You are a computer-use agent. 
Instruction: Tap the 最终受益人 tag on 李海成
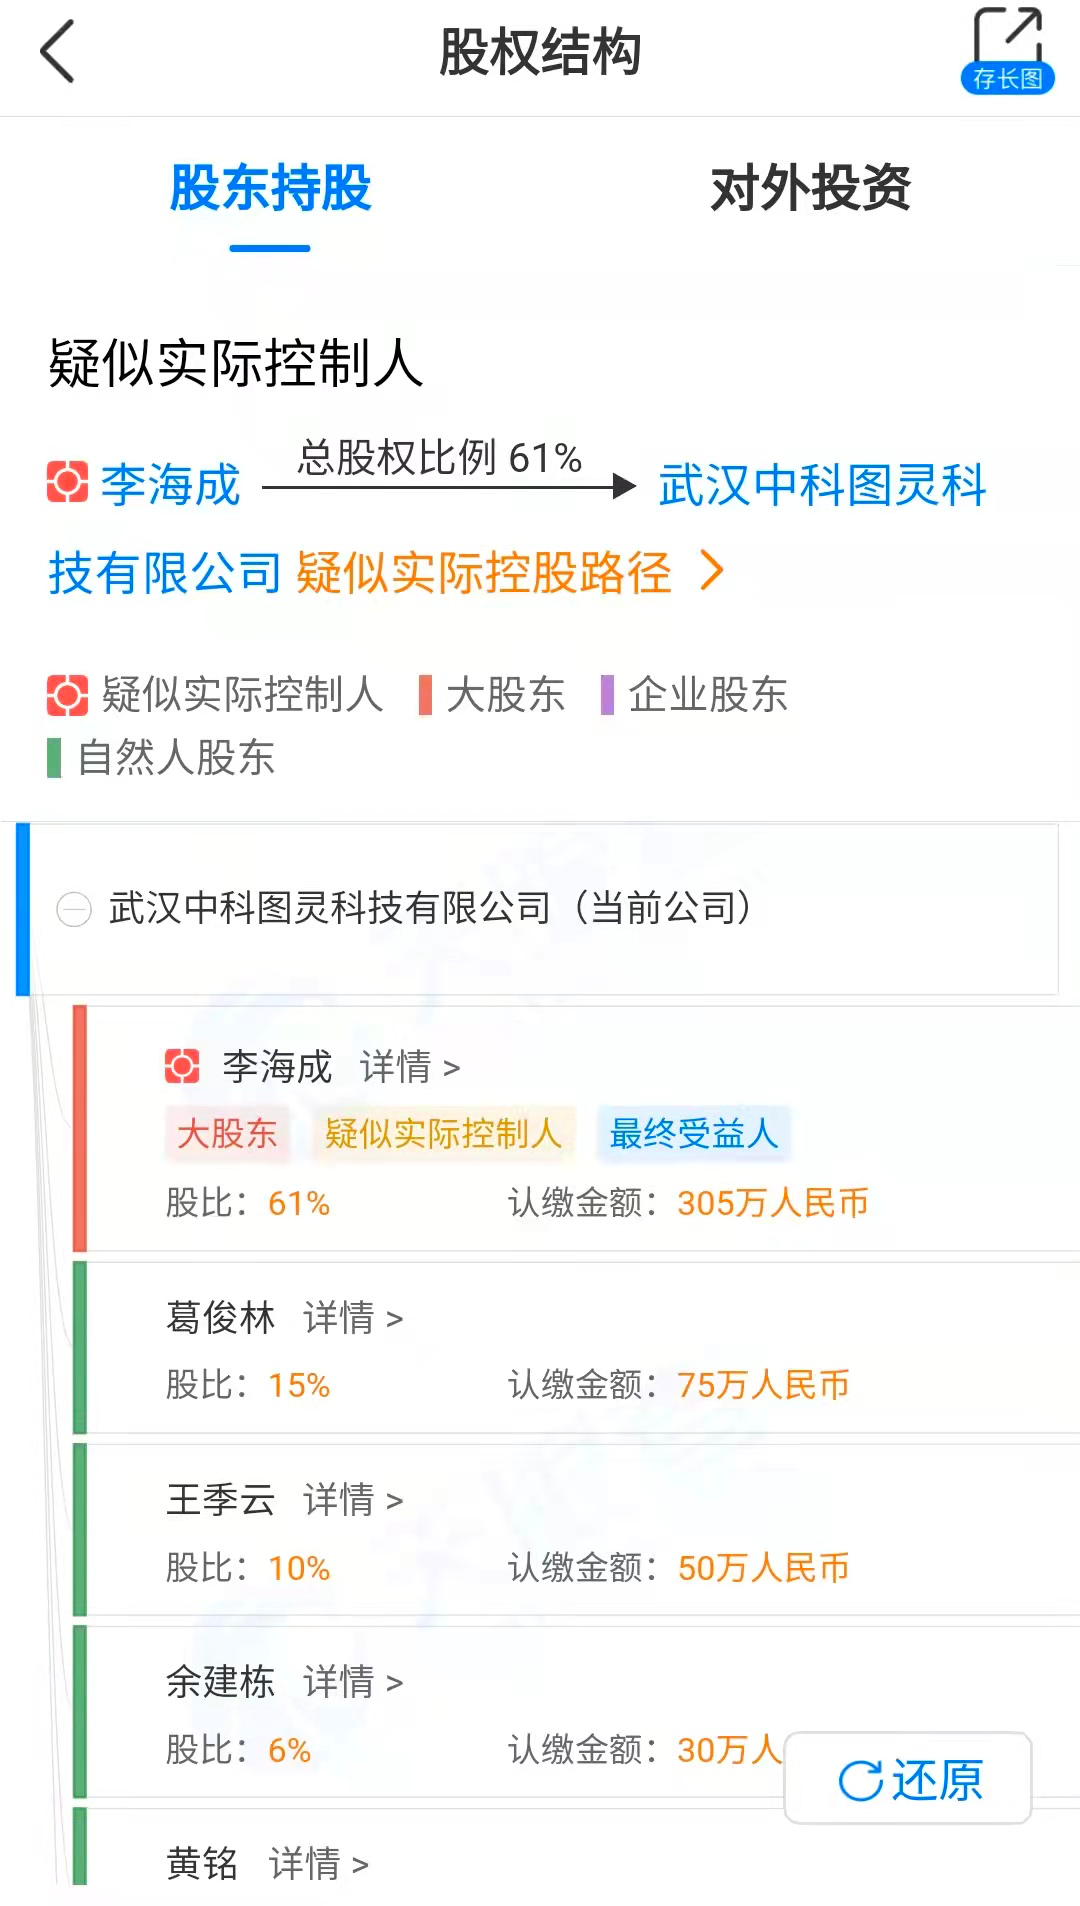point(693,1134)
